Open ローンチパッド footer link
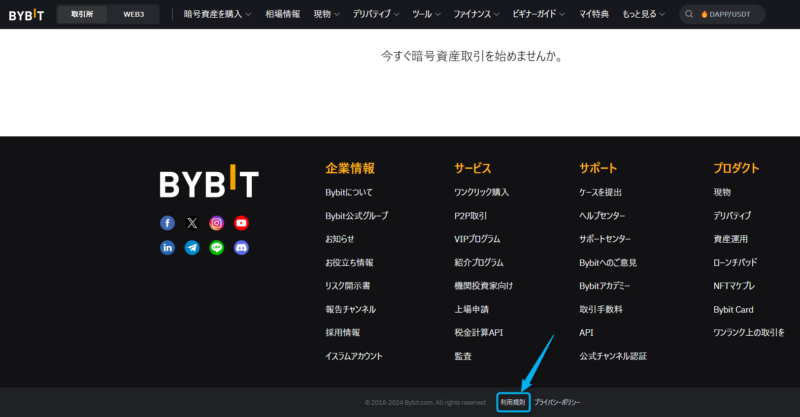The width and height of the screenshot is (800, 417). [x=735, y=262]
